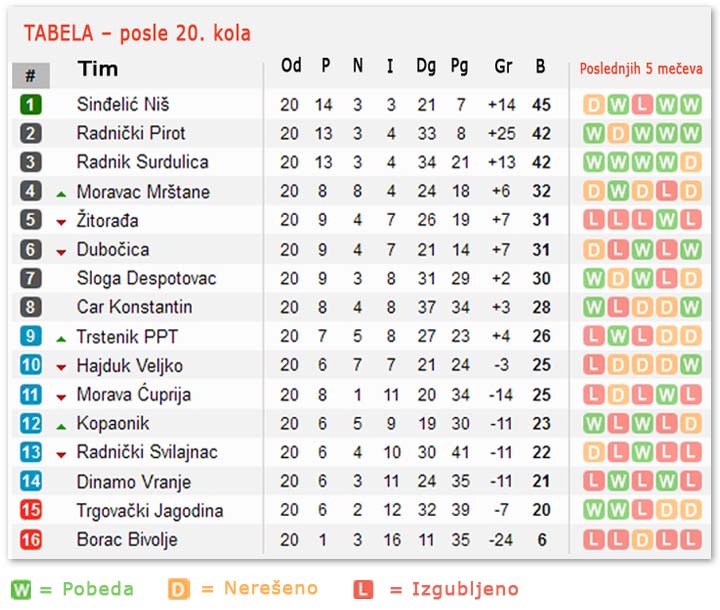Click the Trgovački Jagodina team name
This screenshot has width=720, height=610.
pyautogui.click(x=150, y=511)
